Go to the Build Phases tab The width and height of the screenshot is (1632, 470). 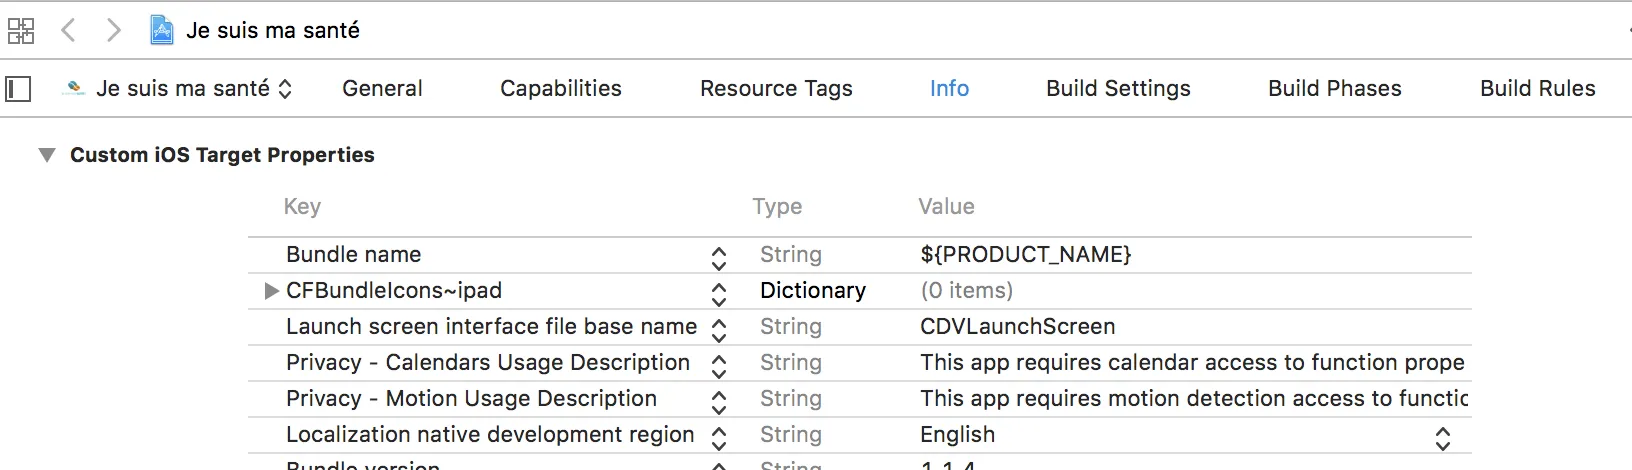(x=1334, y=89)
